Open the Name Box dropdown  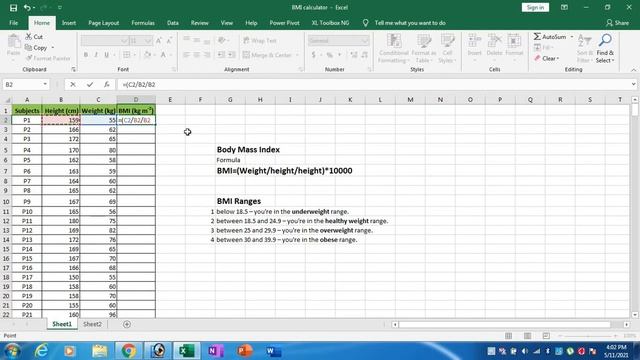[x=45, y=84]
